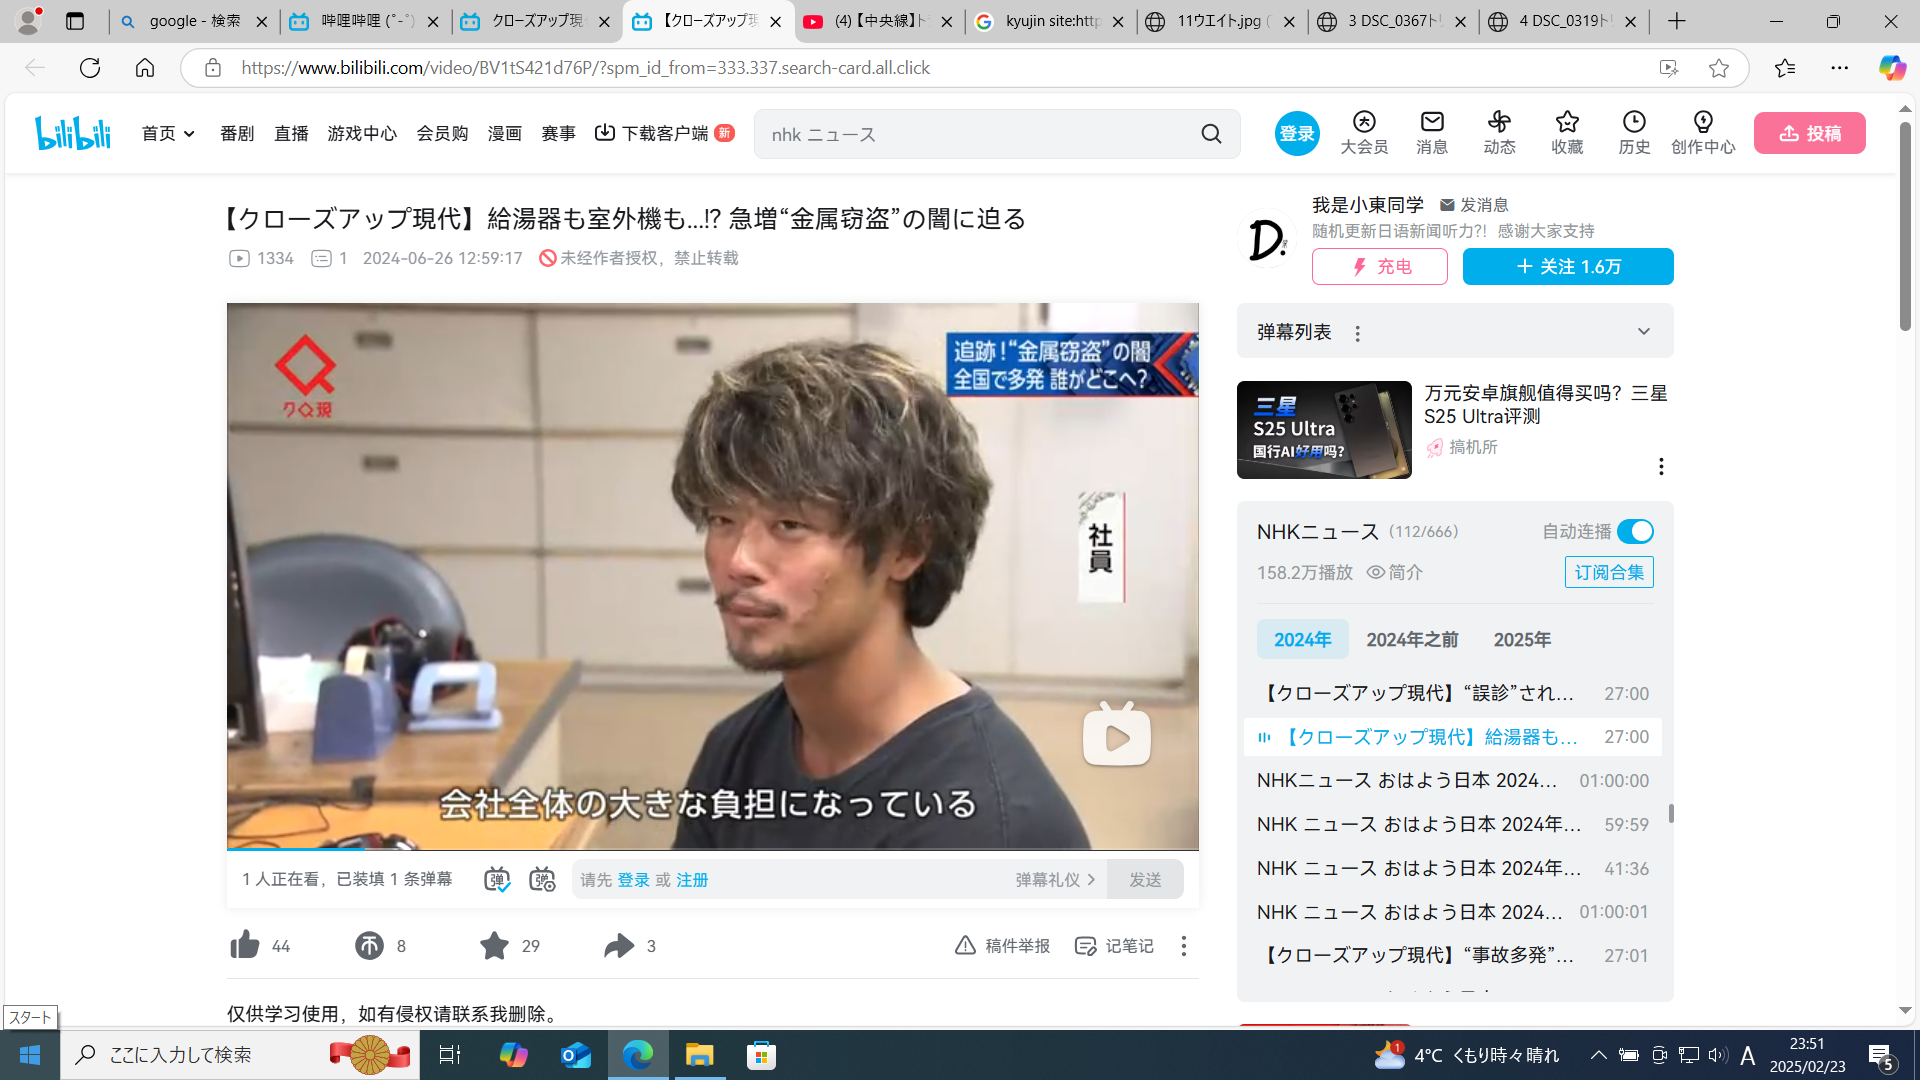Expand the 弹幕列表 panel chevron
The height and width of the screenshot is (1080, 1920).
(x=1643, y=331)
